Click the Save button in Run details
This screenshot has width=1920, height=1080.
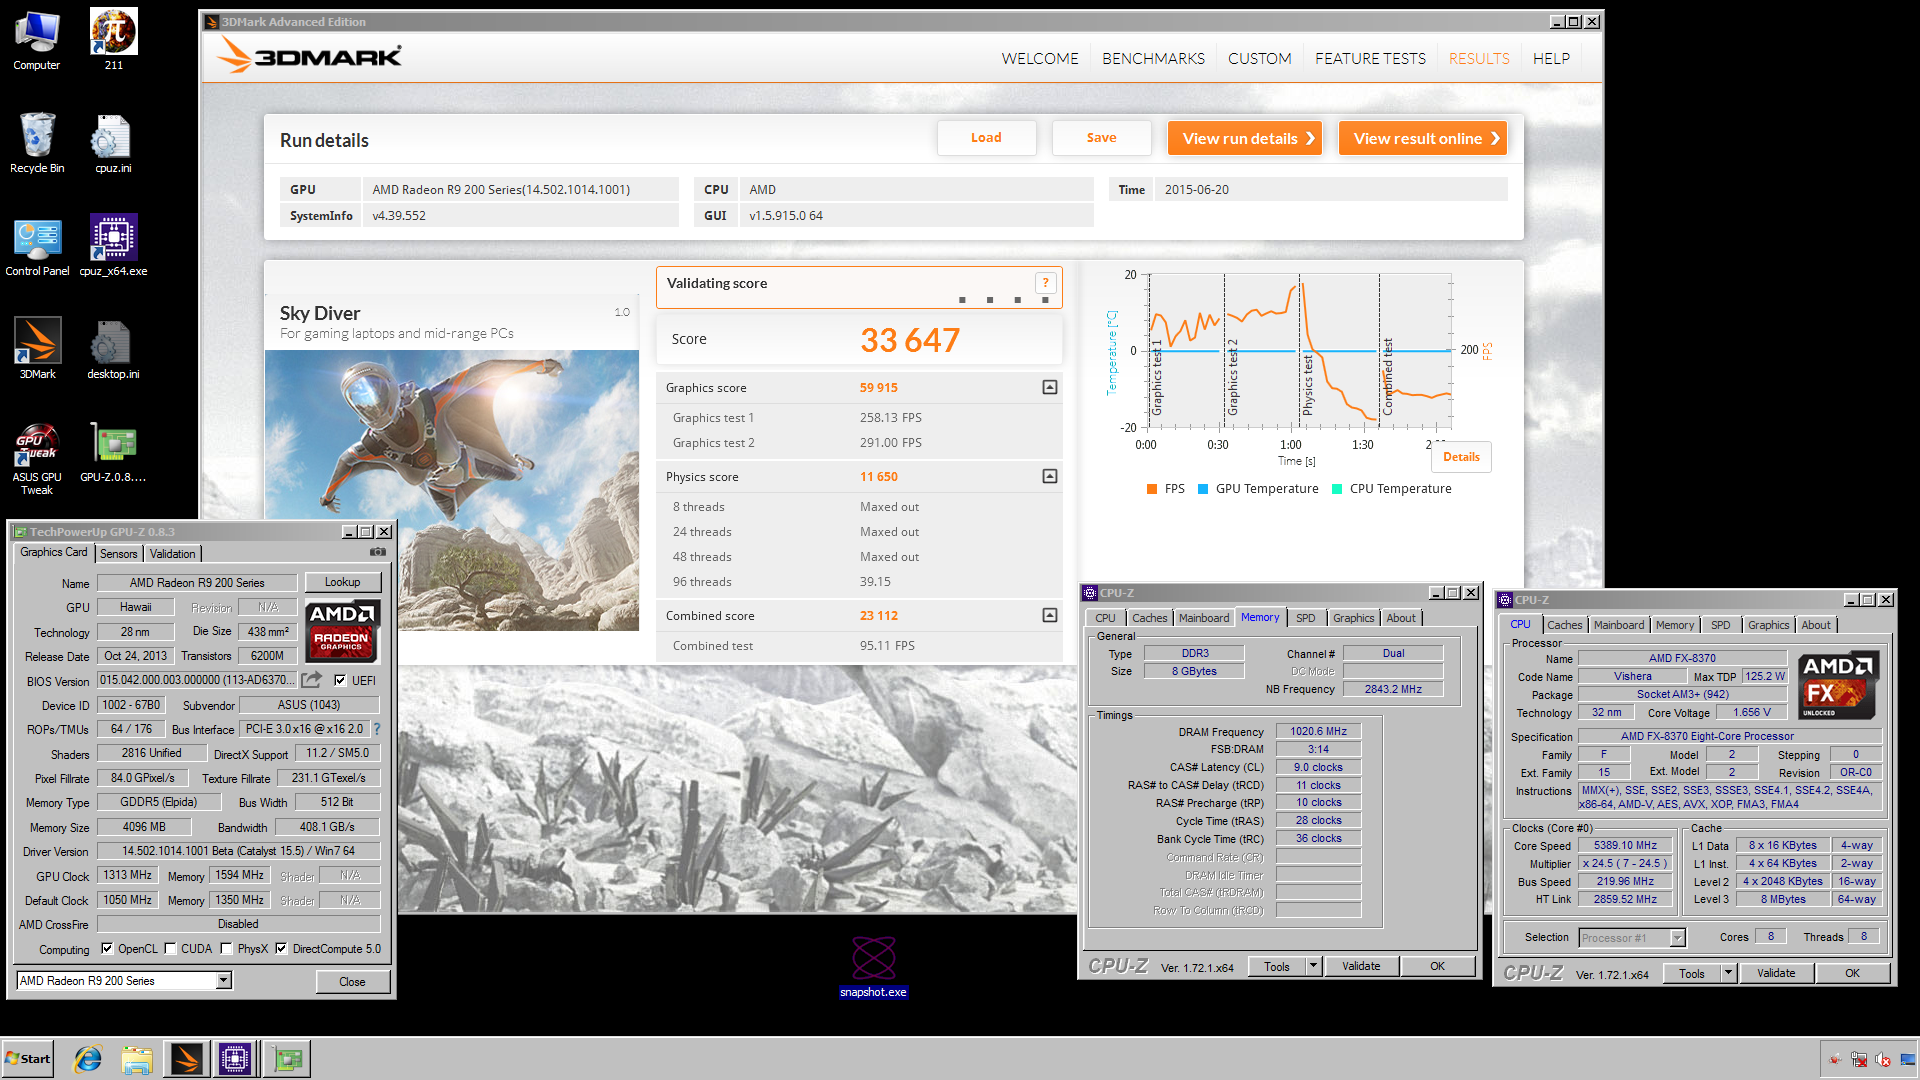pos(1101,138)
